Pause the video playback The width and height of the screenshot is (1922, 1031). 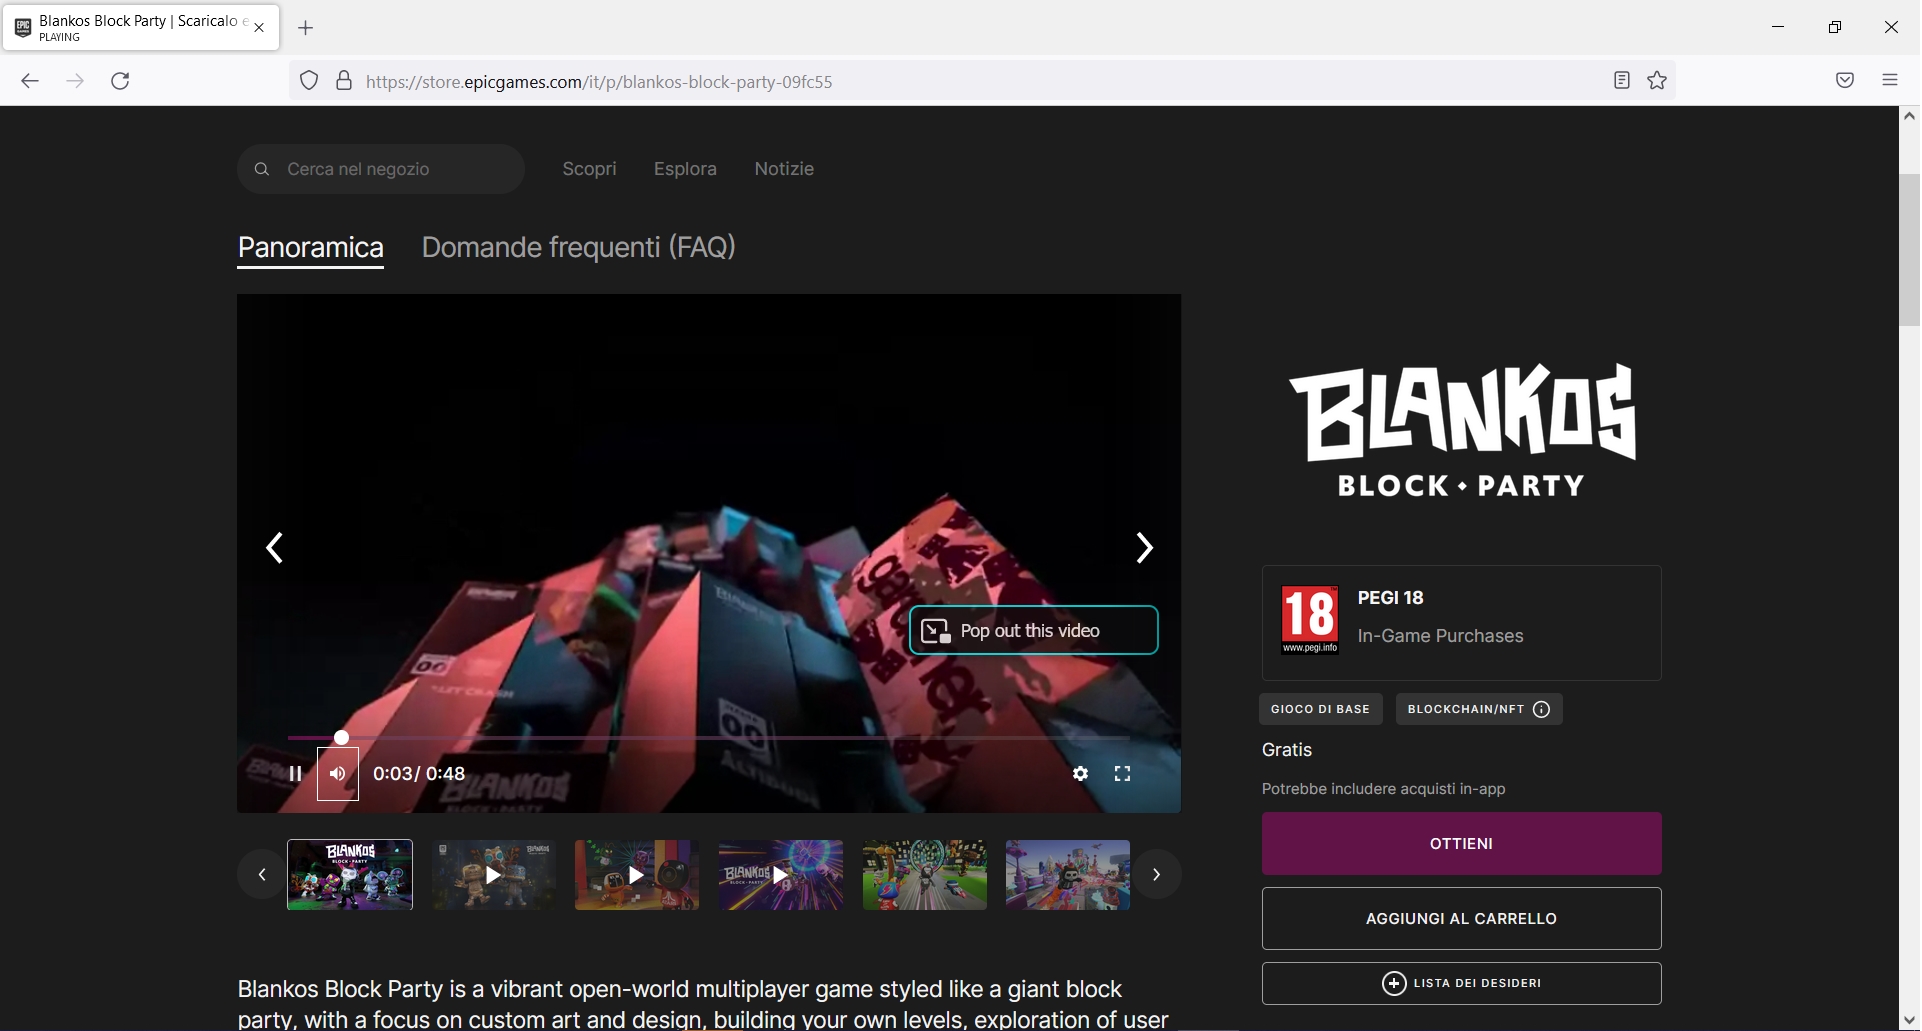point(295,773)
